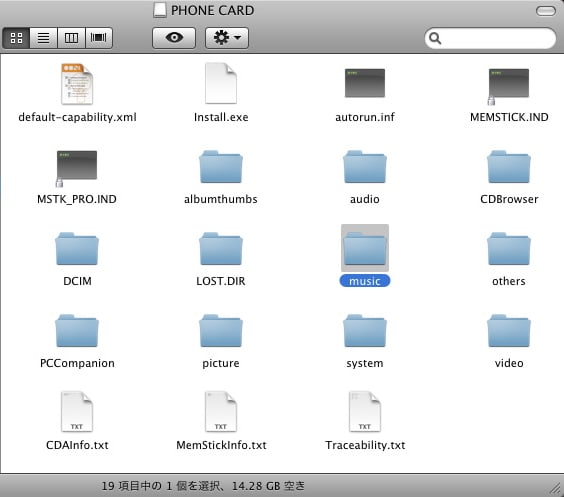Click the highlighted music folder label
This screenshot has height=497, width=564.
pos(365,281)
